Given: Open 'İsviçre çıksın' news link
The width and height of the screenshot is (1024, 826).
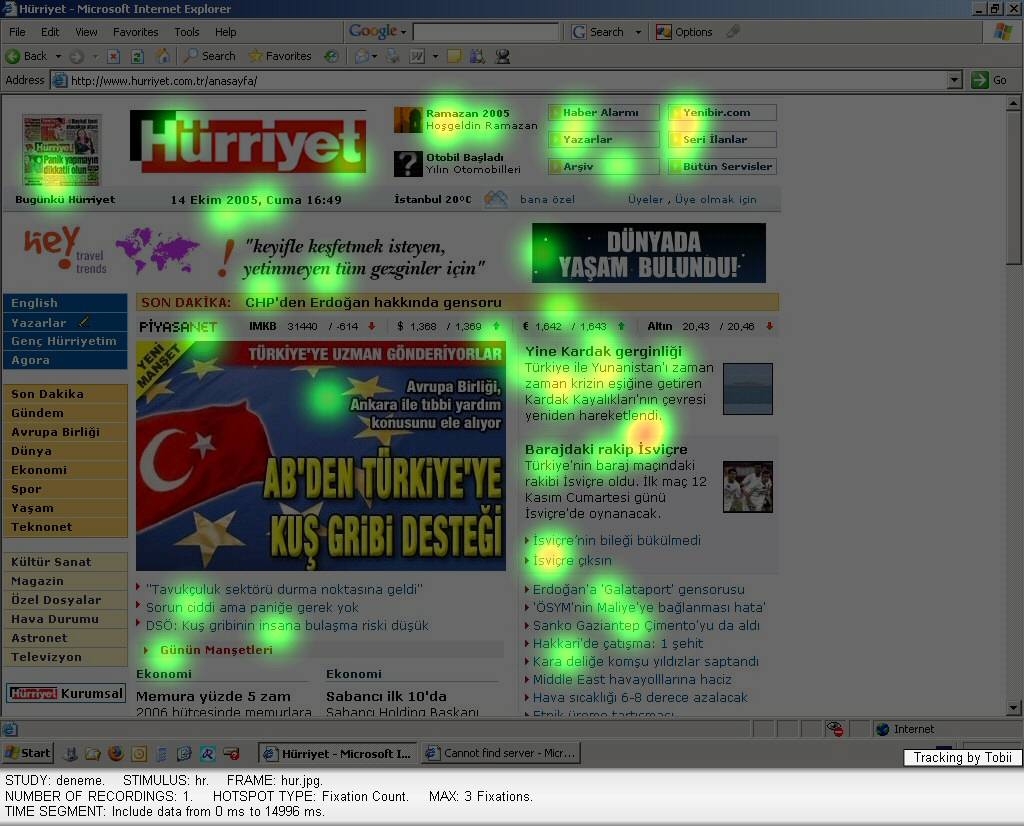Looking at the screenshot, I should [x=572, y=560].
